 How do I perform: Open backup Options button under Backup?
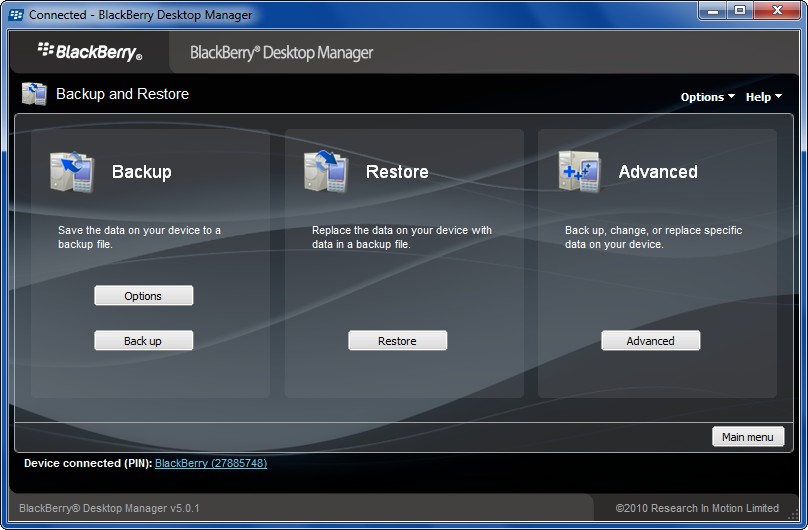point(144,296)
